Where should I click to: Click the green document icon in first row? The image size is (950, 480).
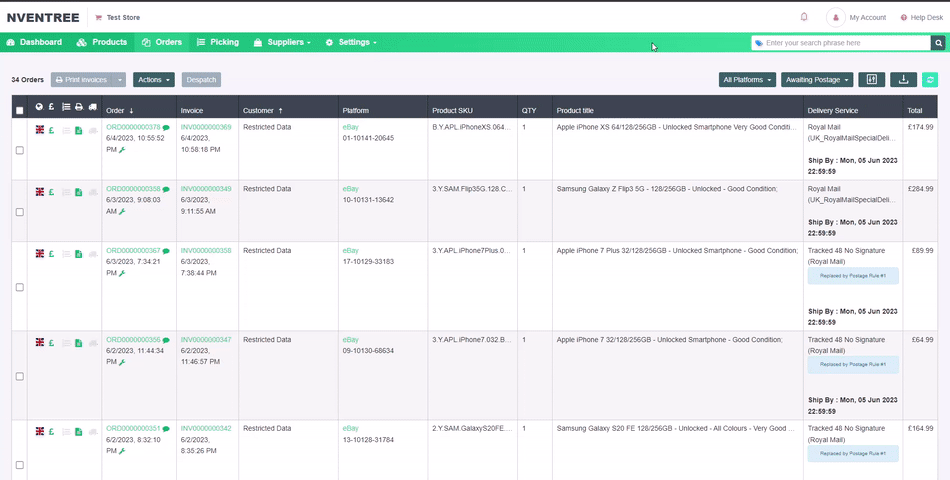click(78, 130)
